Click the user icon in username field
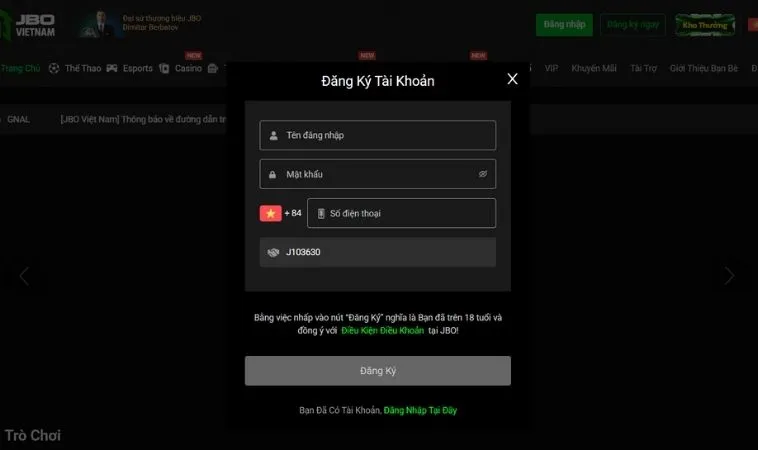The width and height of the screenshot is (758, 450). 274,135
